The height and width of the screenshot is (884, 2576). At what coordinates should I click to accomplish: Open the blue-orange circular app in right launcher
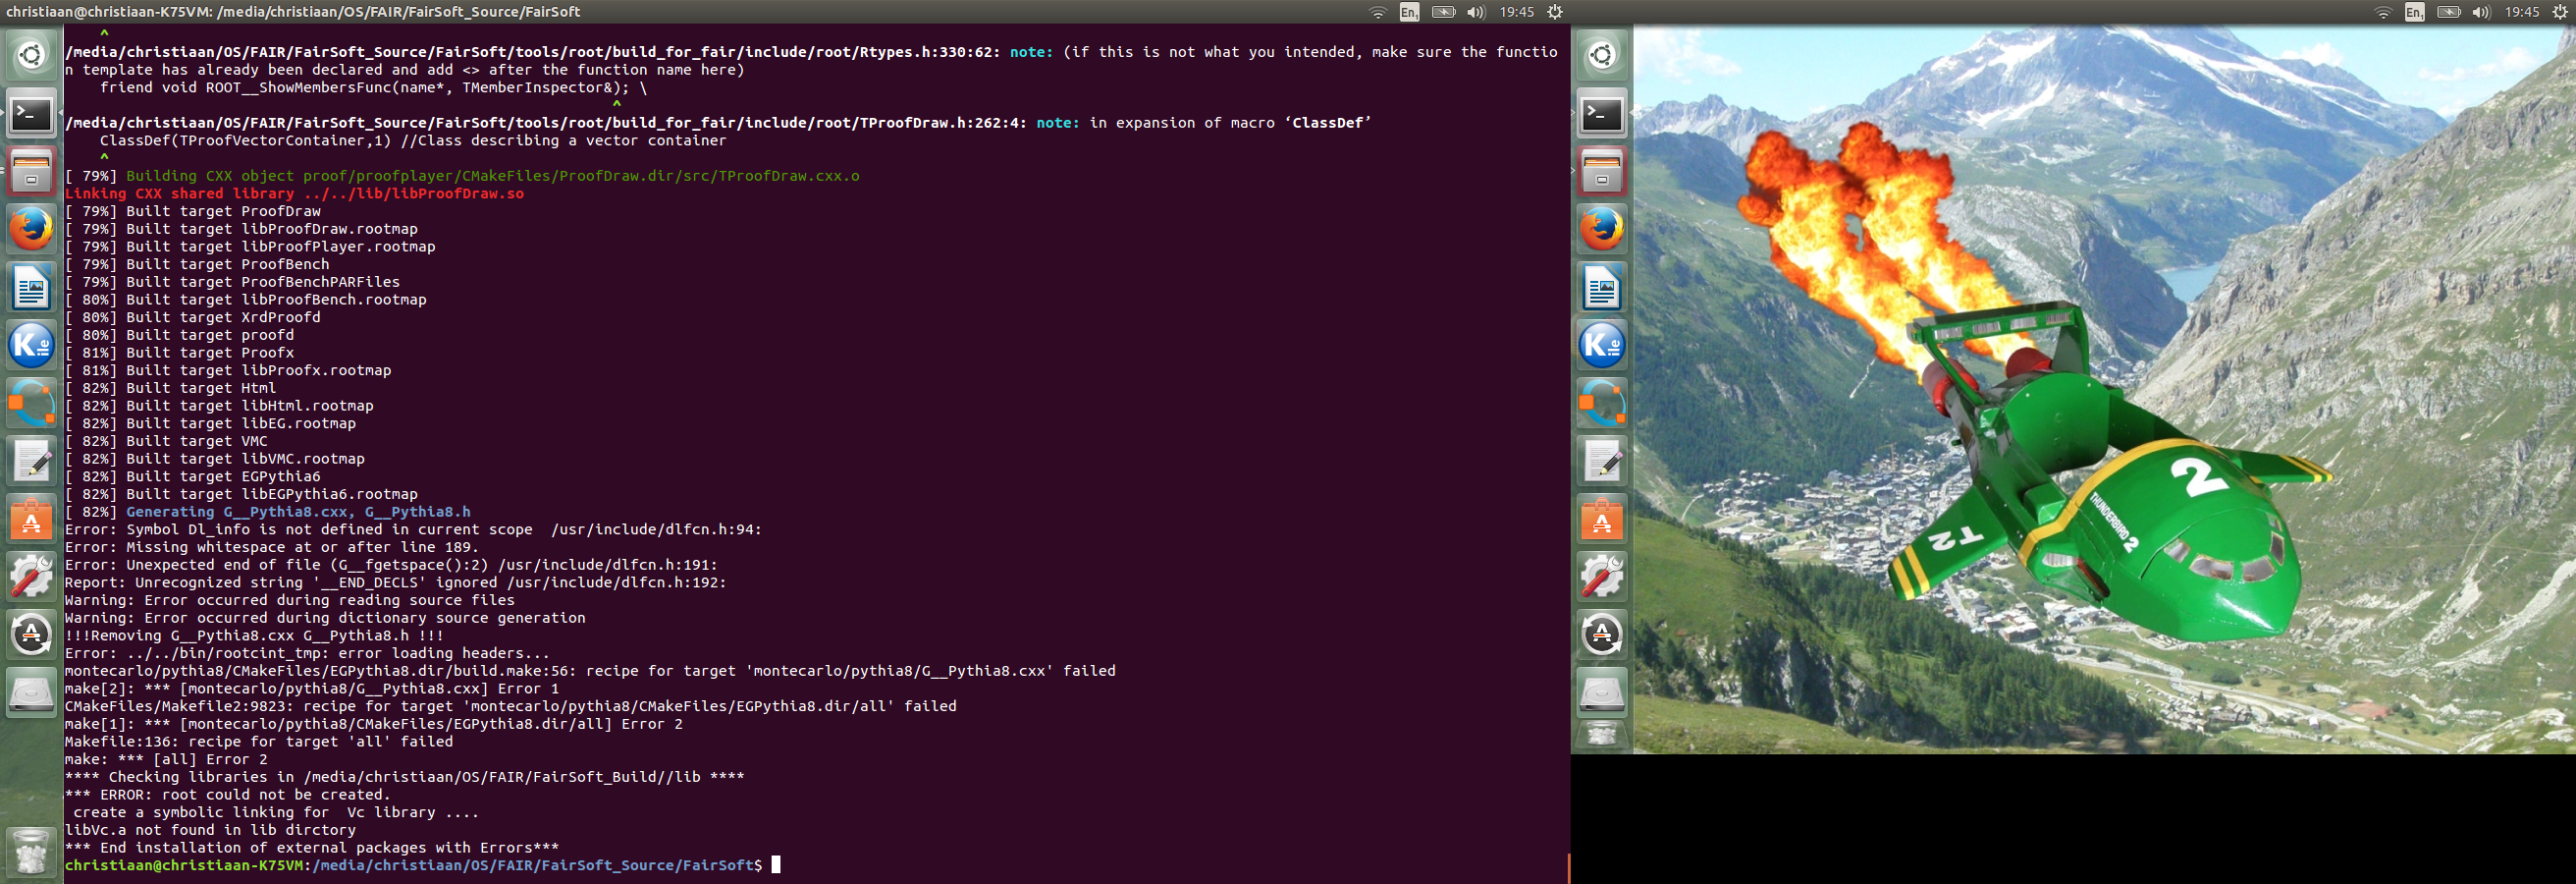click(x=1602, y=403)
